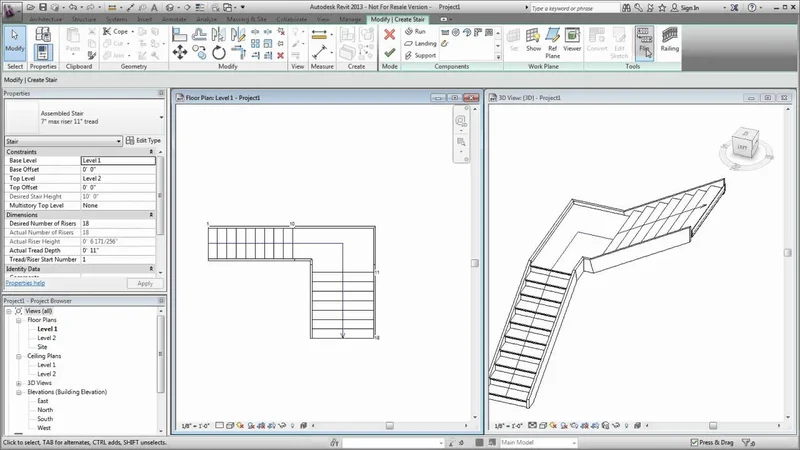Collapse the Identity Data section
The image size is (800, 450).
(151, 269)
